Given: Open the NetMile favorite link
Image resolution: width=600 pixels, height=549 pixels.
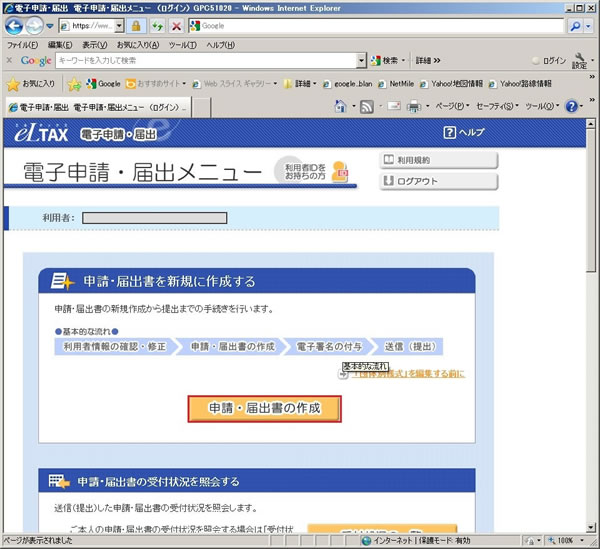Looking at the screenshot, I should (396, 84).
